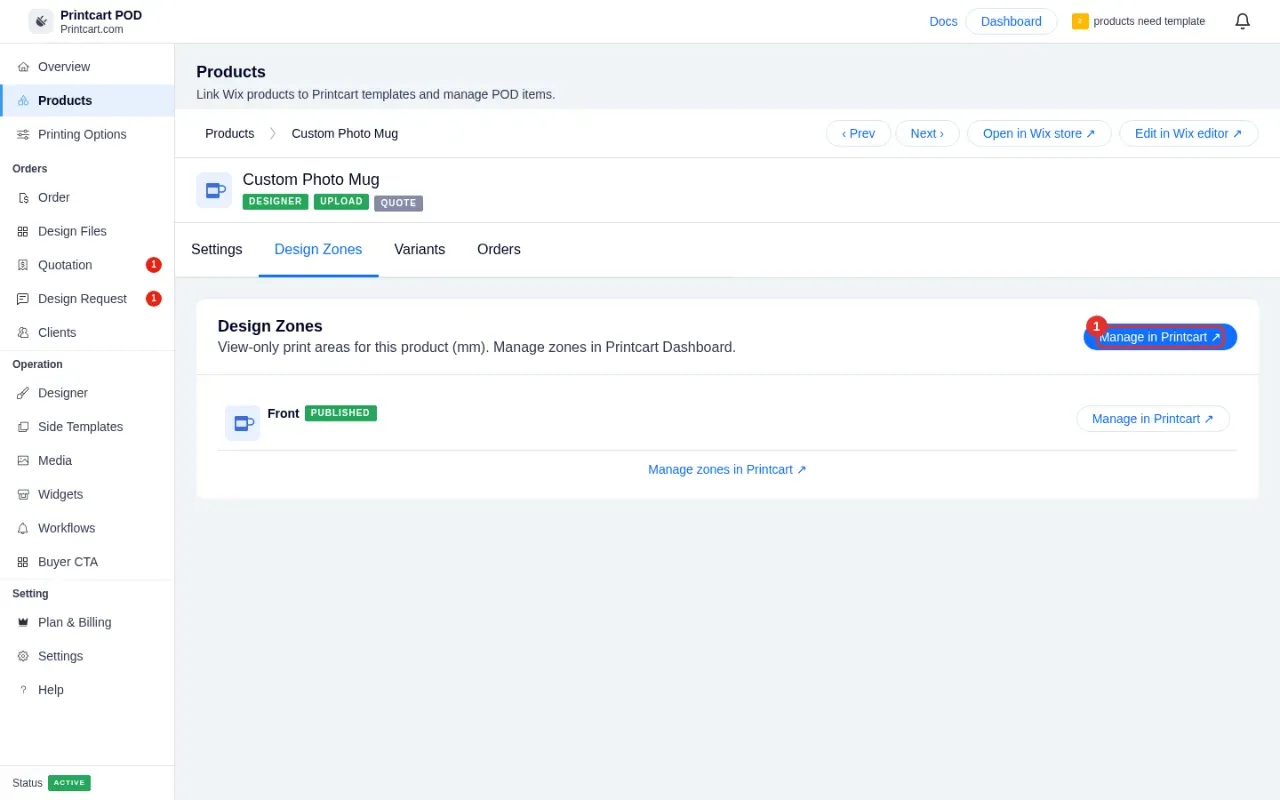Click the Printcart POD logo icon

[41, 21]
